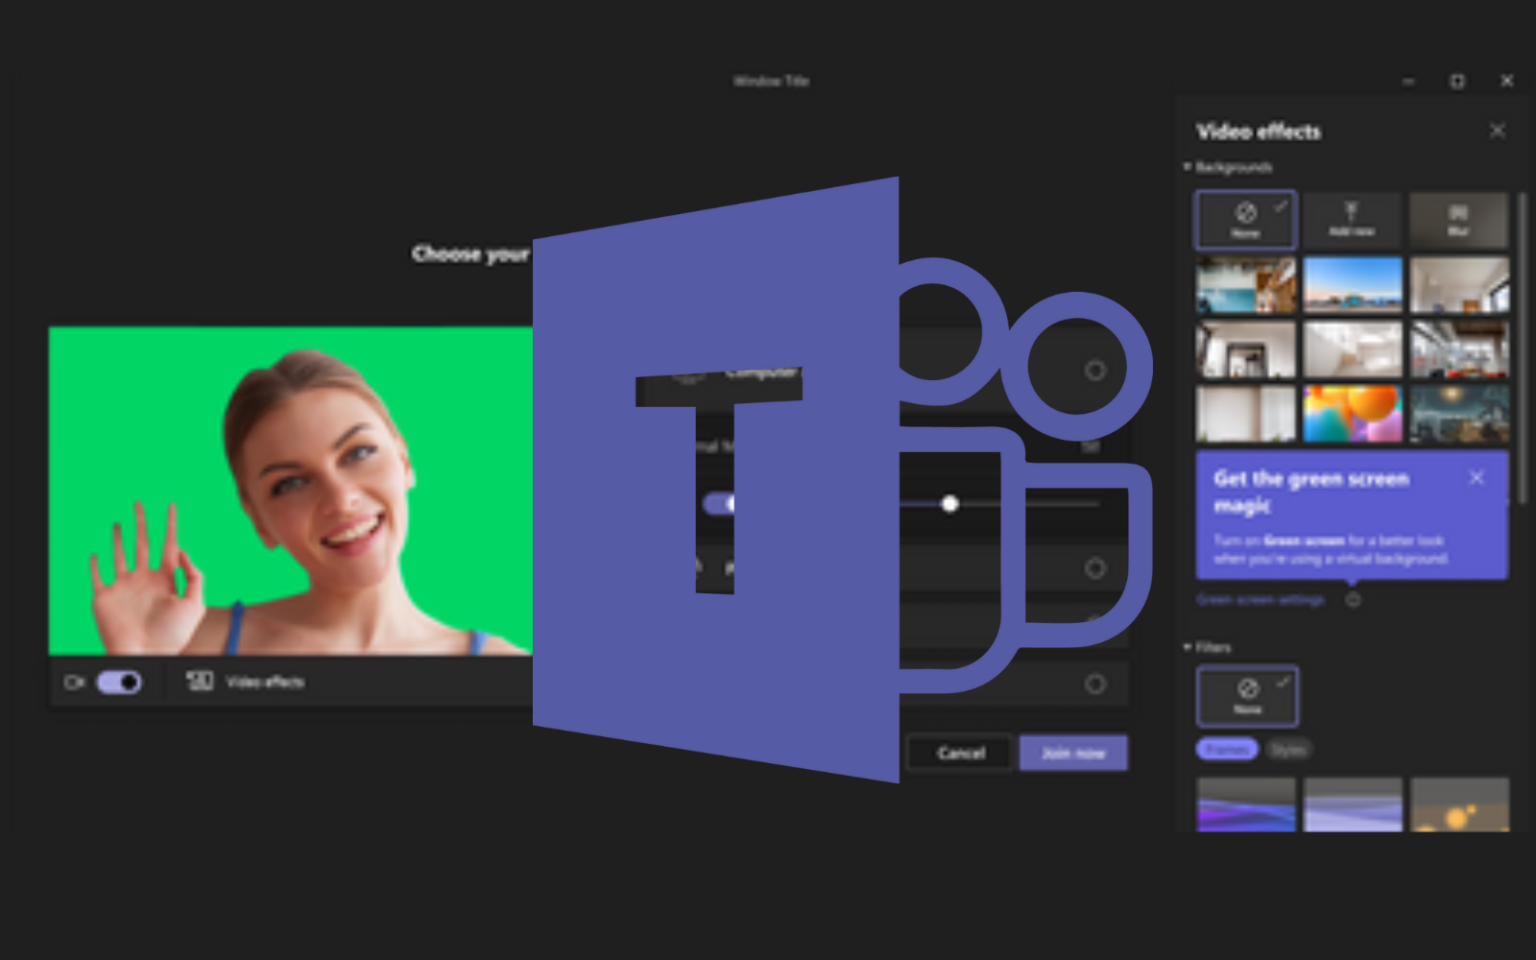Apply the light lavender wave frame filter

pyautogui.click(x=1352, y=805)
